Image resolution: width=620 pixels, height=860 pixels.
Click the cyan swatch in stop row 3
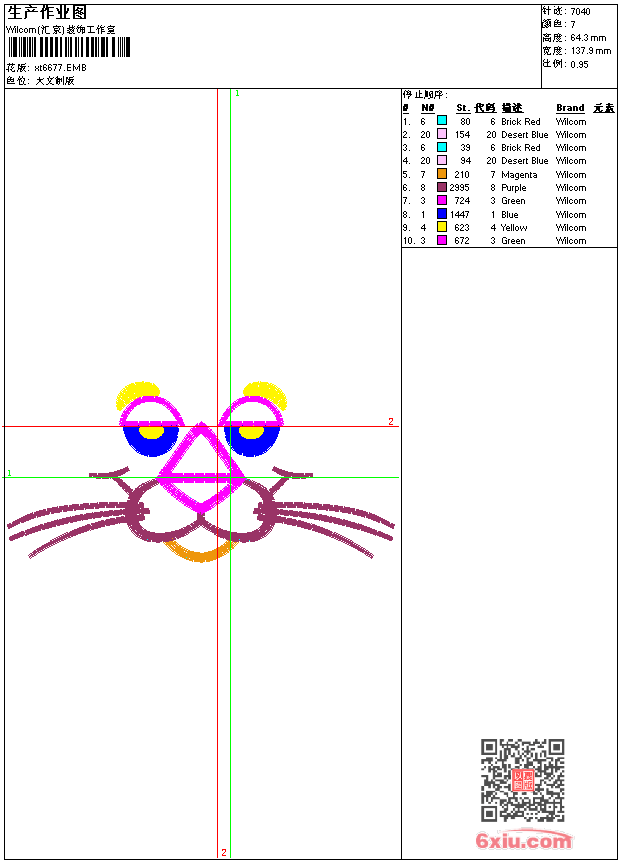tap(442, 147)
